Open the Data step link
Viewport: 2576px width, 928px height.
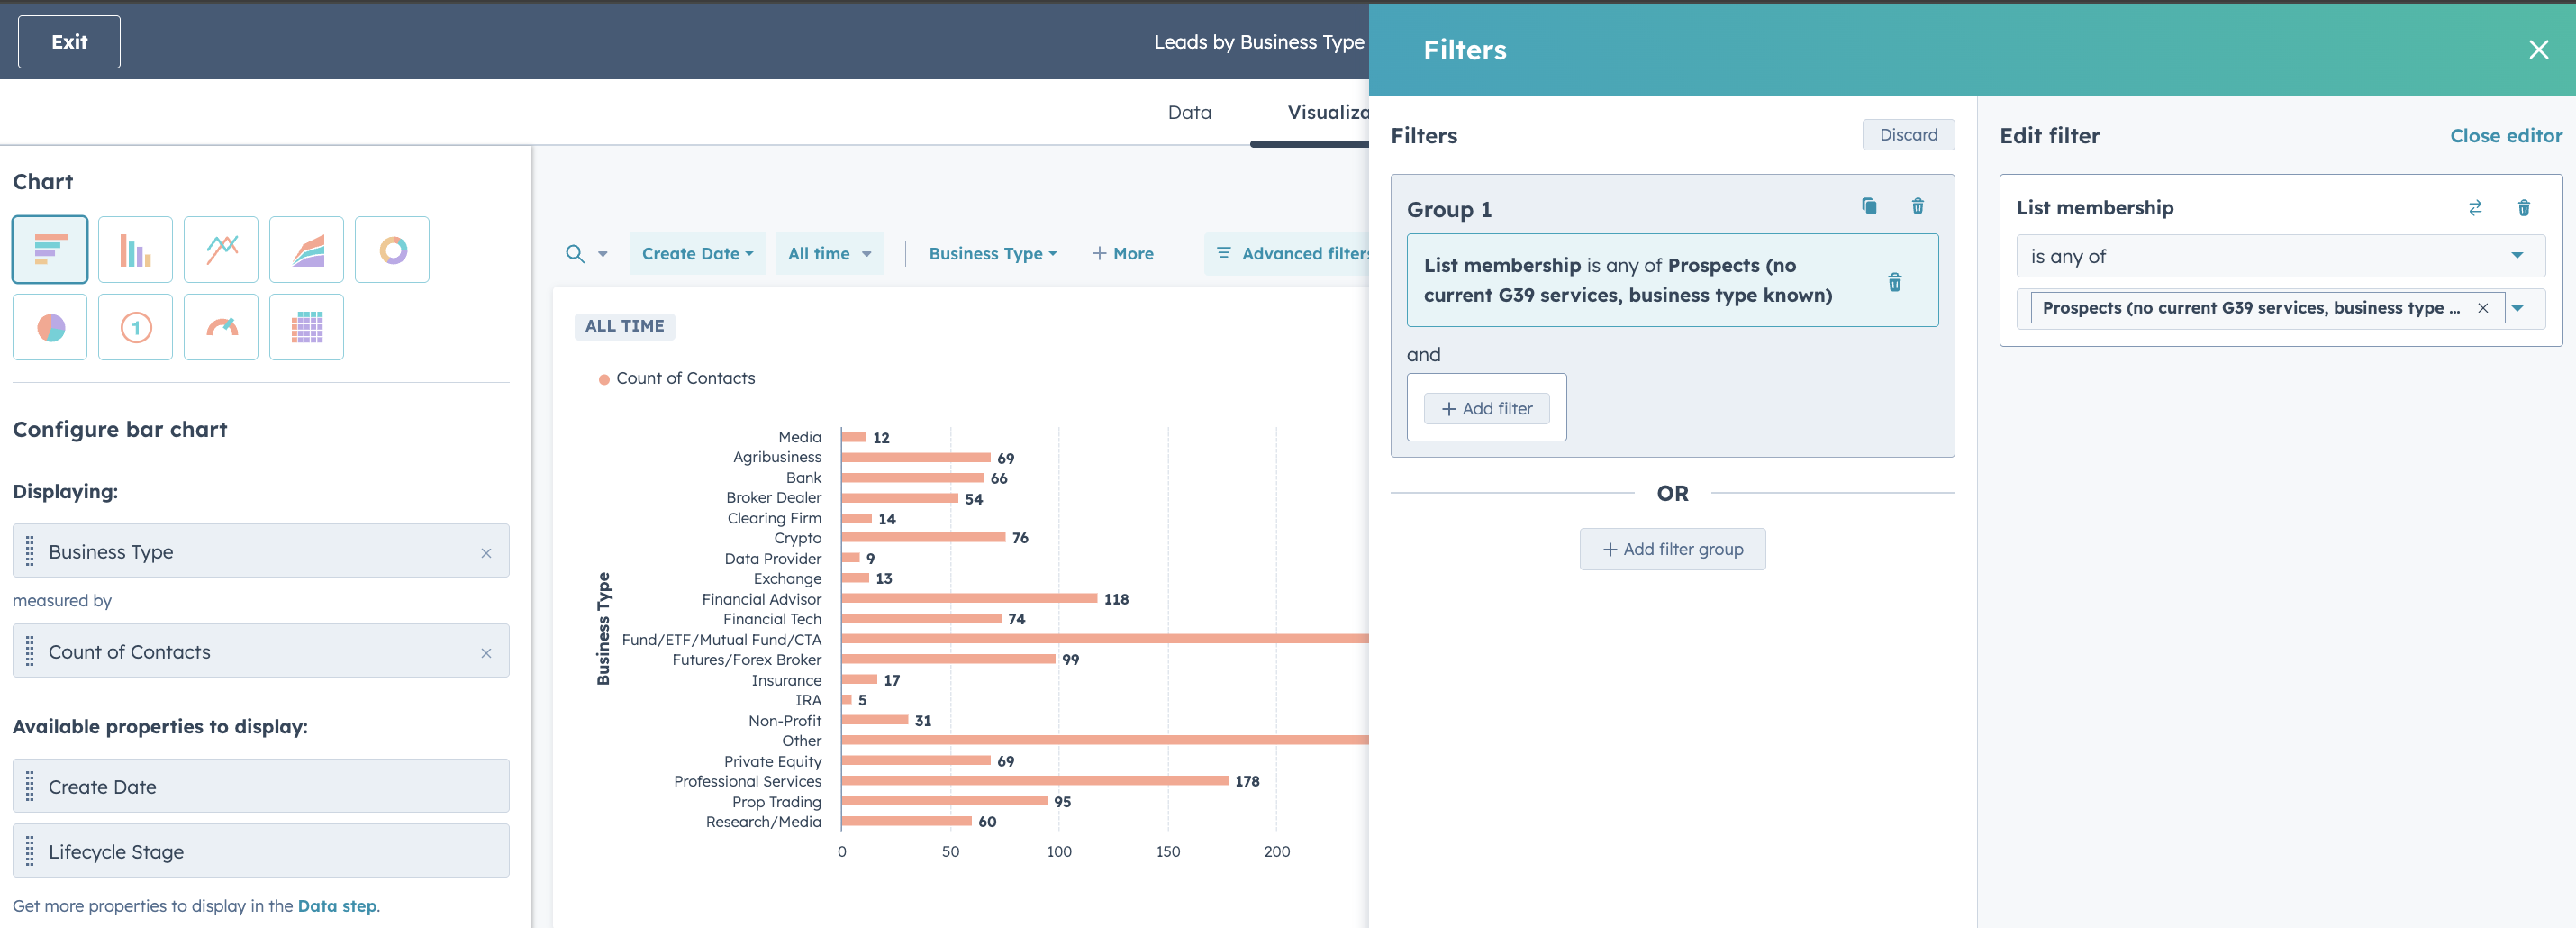tap(336, 906)
